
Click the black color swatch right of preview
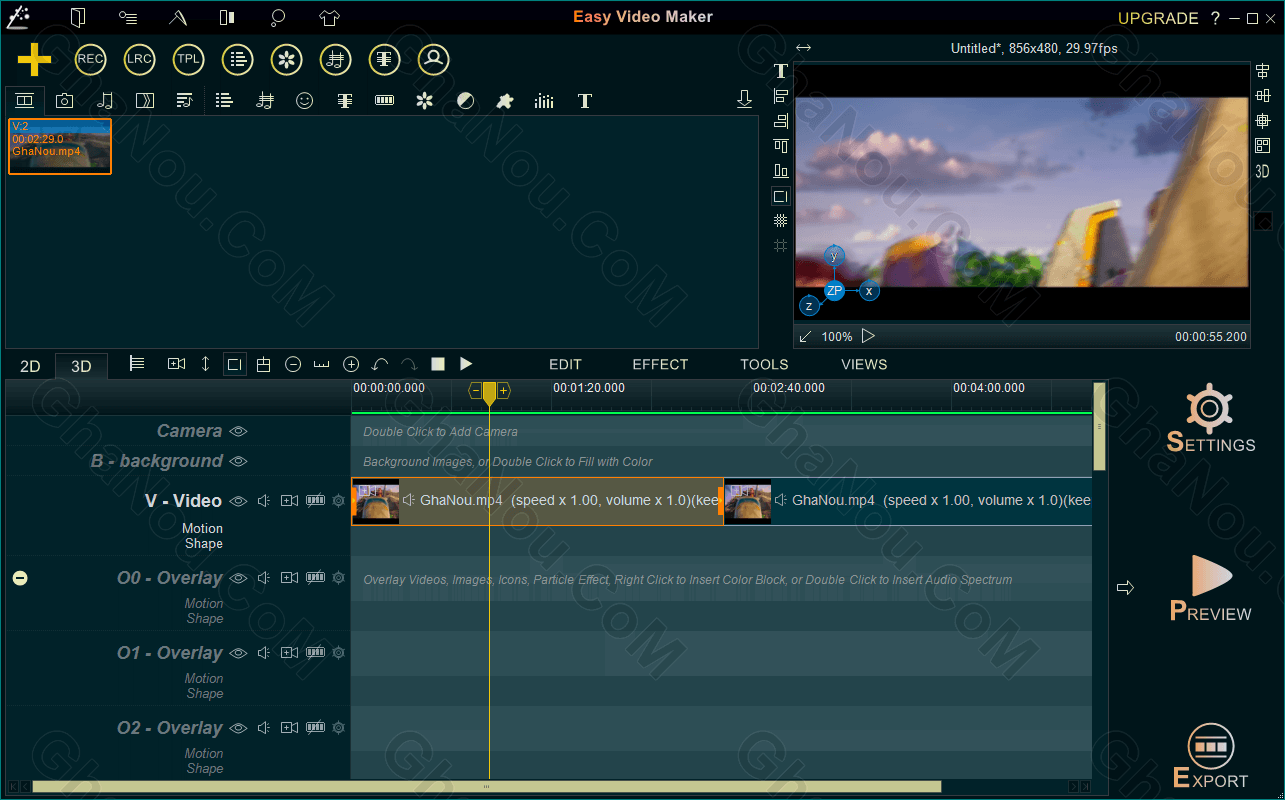(x=1263, y=222)
